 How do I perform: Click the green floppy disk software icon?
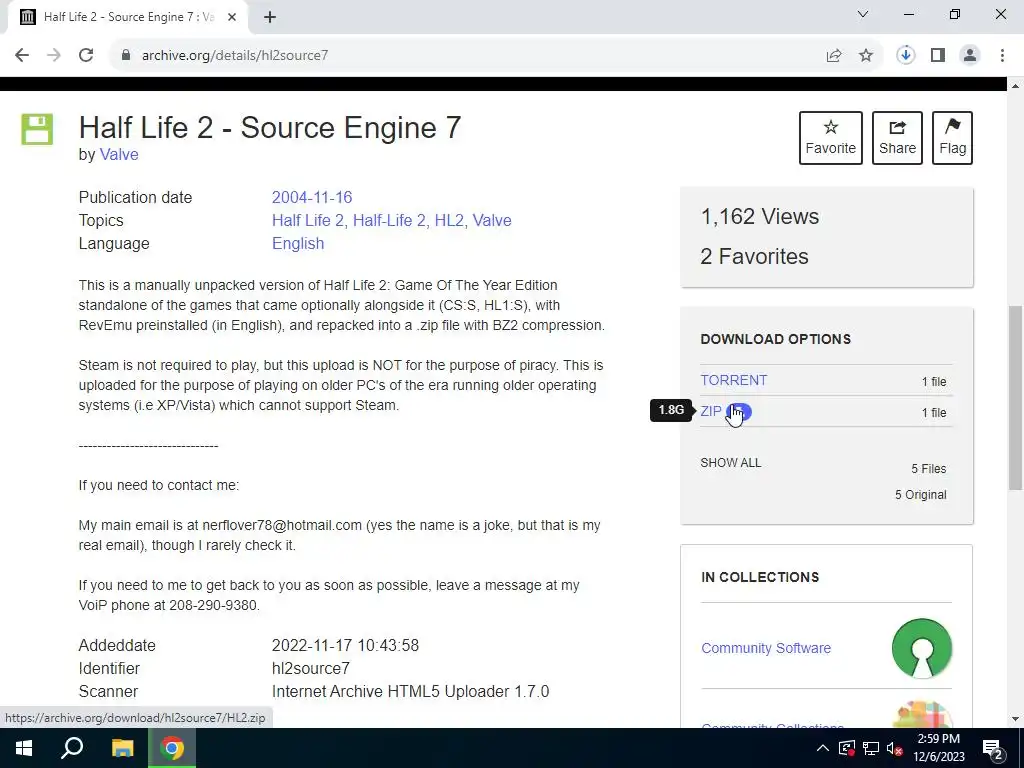37,129
